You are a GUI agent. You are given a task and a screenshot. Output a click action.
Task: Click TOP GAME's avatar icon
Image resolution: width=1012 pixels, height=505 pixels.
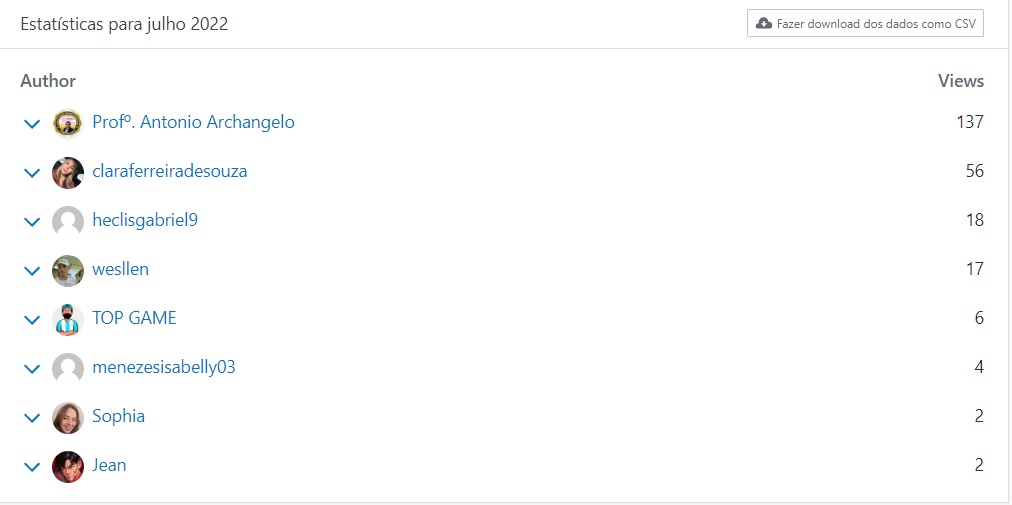[67, 319]
